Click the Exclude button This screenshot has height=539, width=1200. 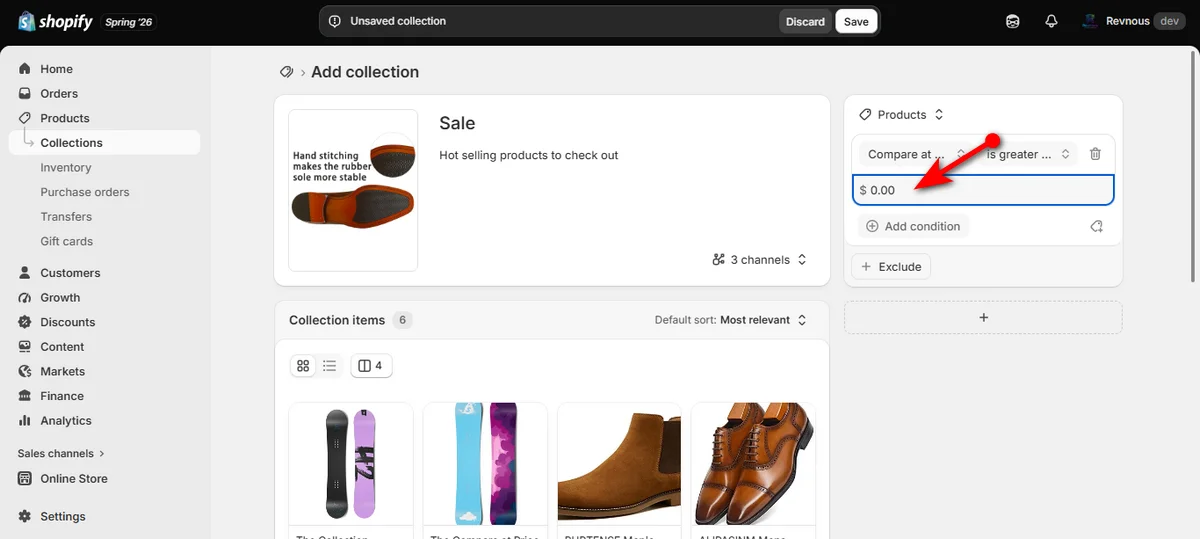(890, 267)
